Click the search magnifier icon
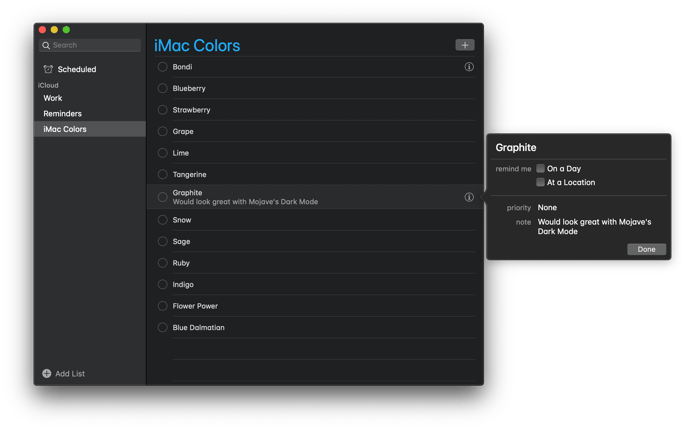The image size is (693, 430). [x=46, y=46]
